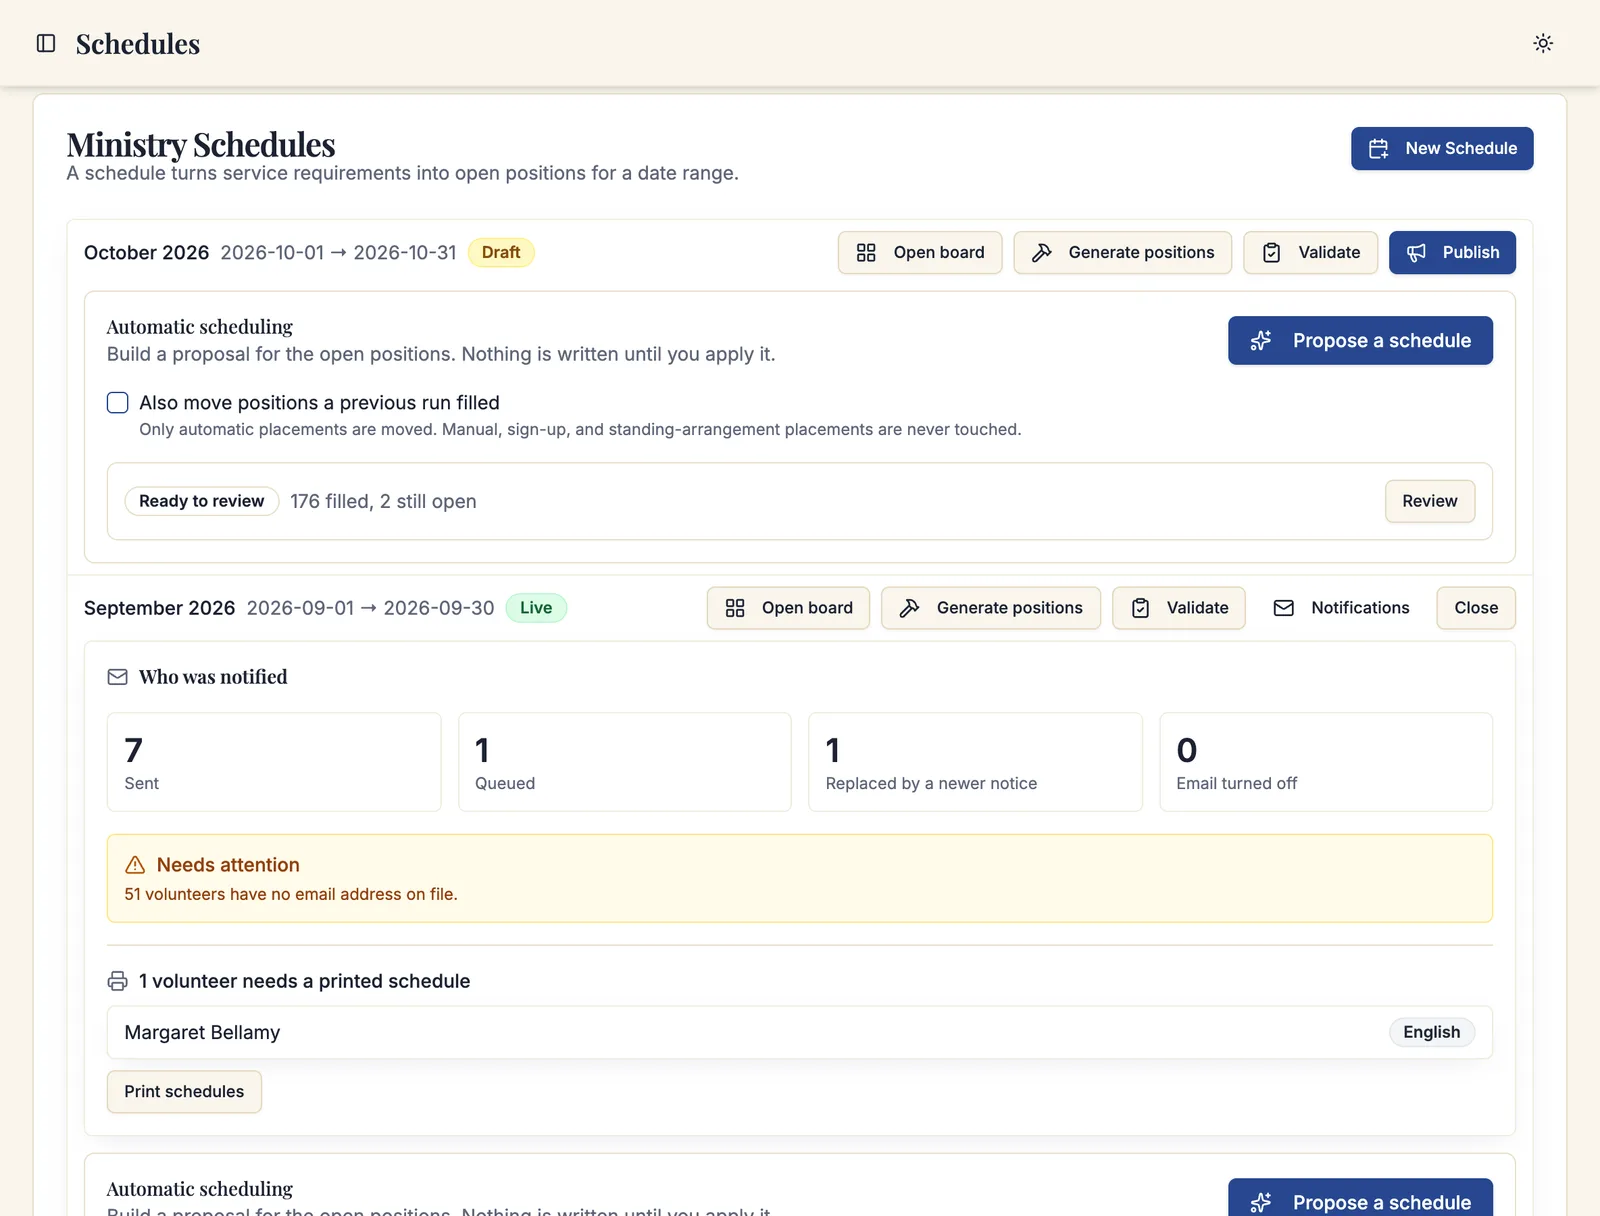This screenshot has height=1216, width=1600.
Task: Click the October 2026 schedule title
Action: pos(147,252)
